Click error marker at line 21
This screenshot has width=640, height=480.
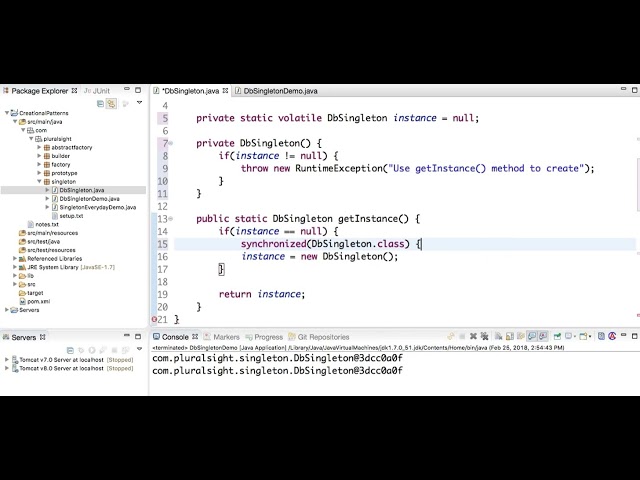point(154,319)
